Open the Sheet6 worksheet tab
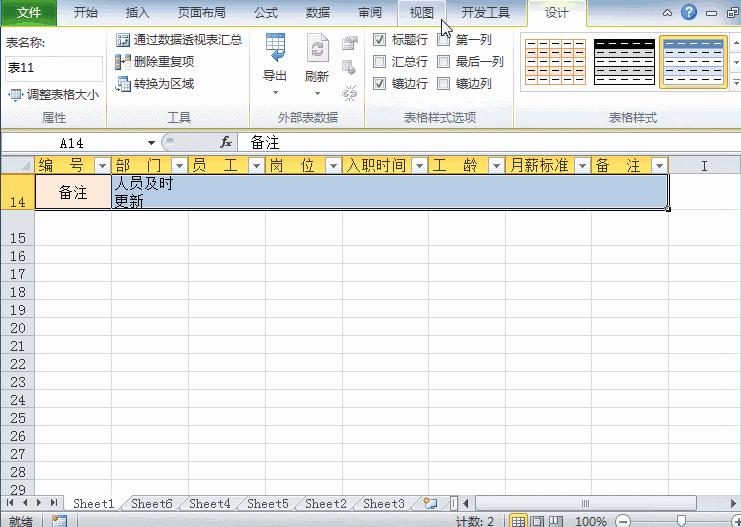 pyautogui.click(x=152, y=504)
